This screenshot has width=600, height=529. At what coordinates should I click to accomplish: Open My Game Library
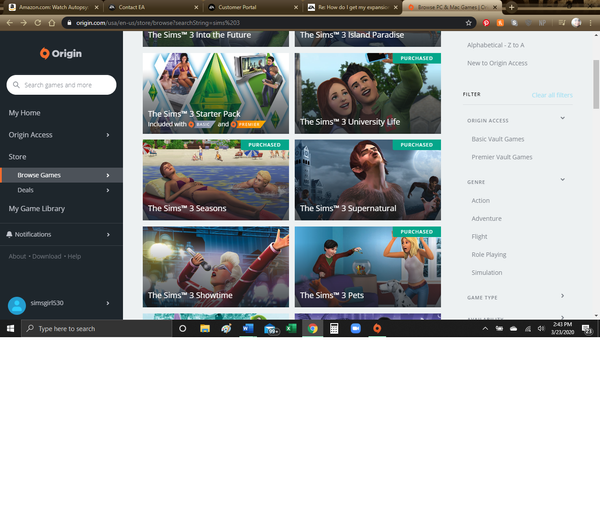coord(37,209)
